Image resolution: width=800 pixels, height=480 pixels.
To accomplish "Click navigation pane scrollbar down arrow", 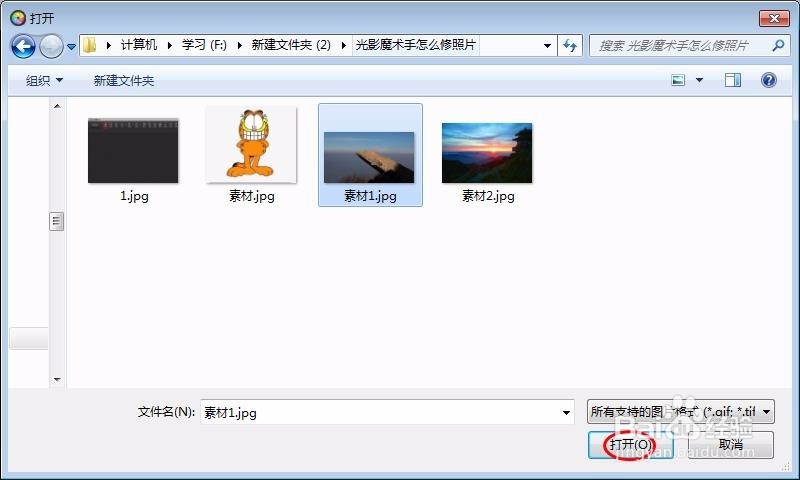I will 57,380.
